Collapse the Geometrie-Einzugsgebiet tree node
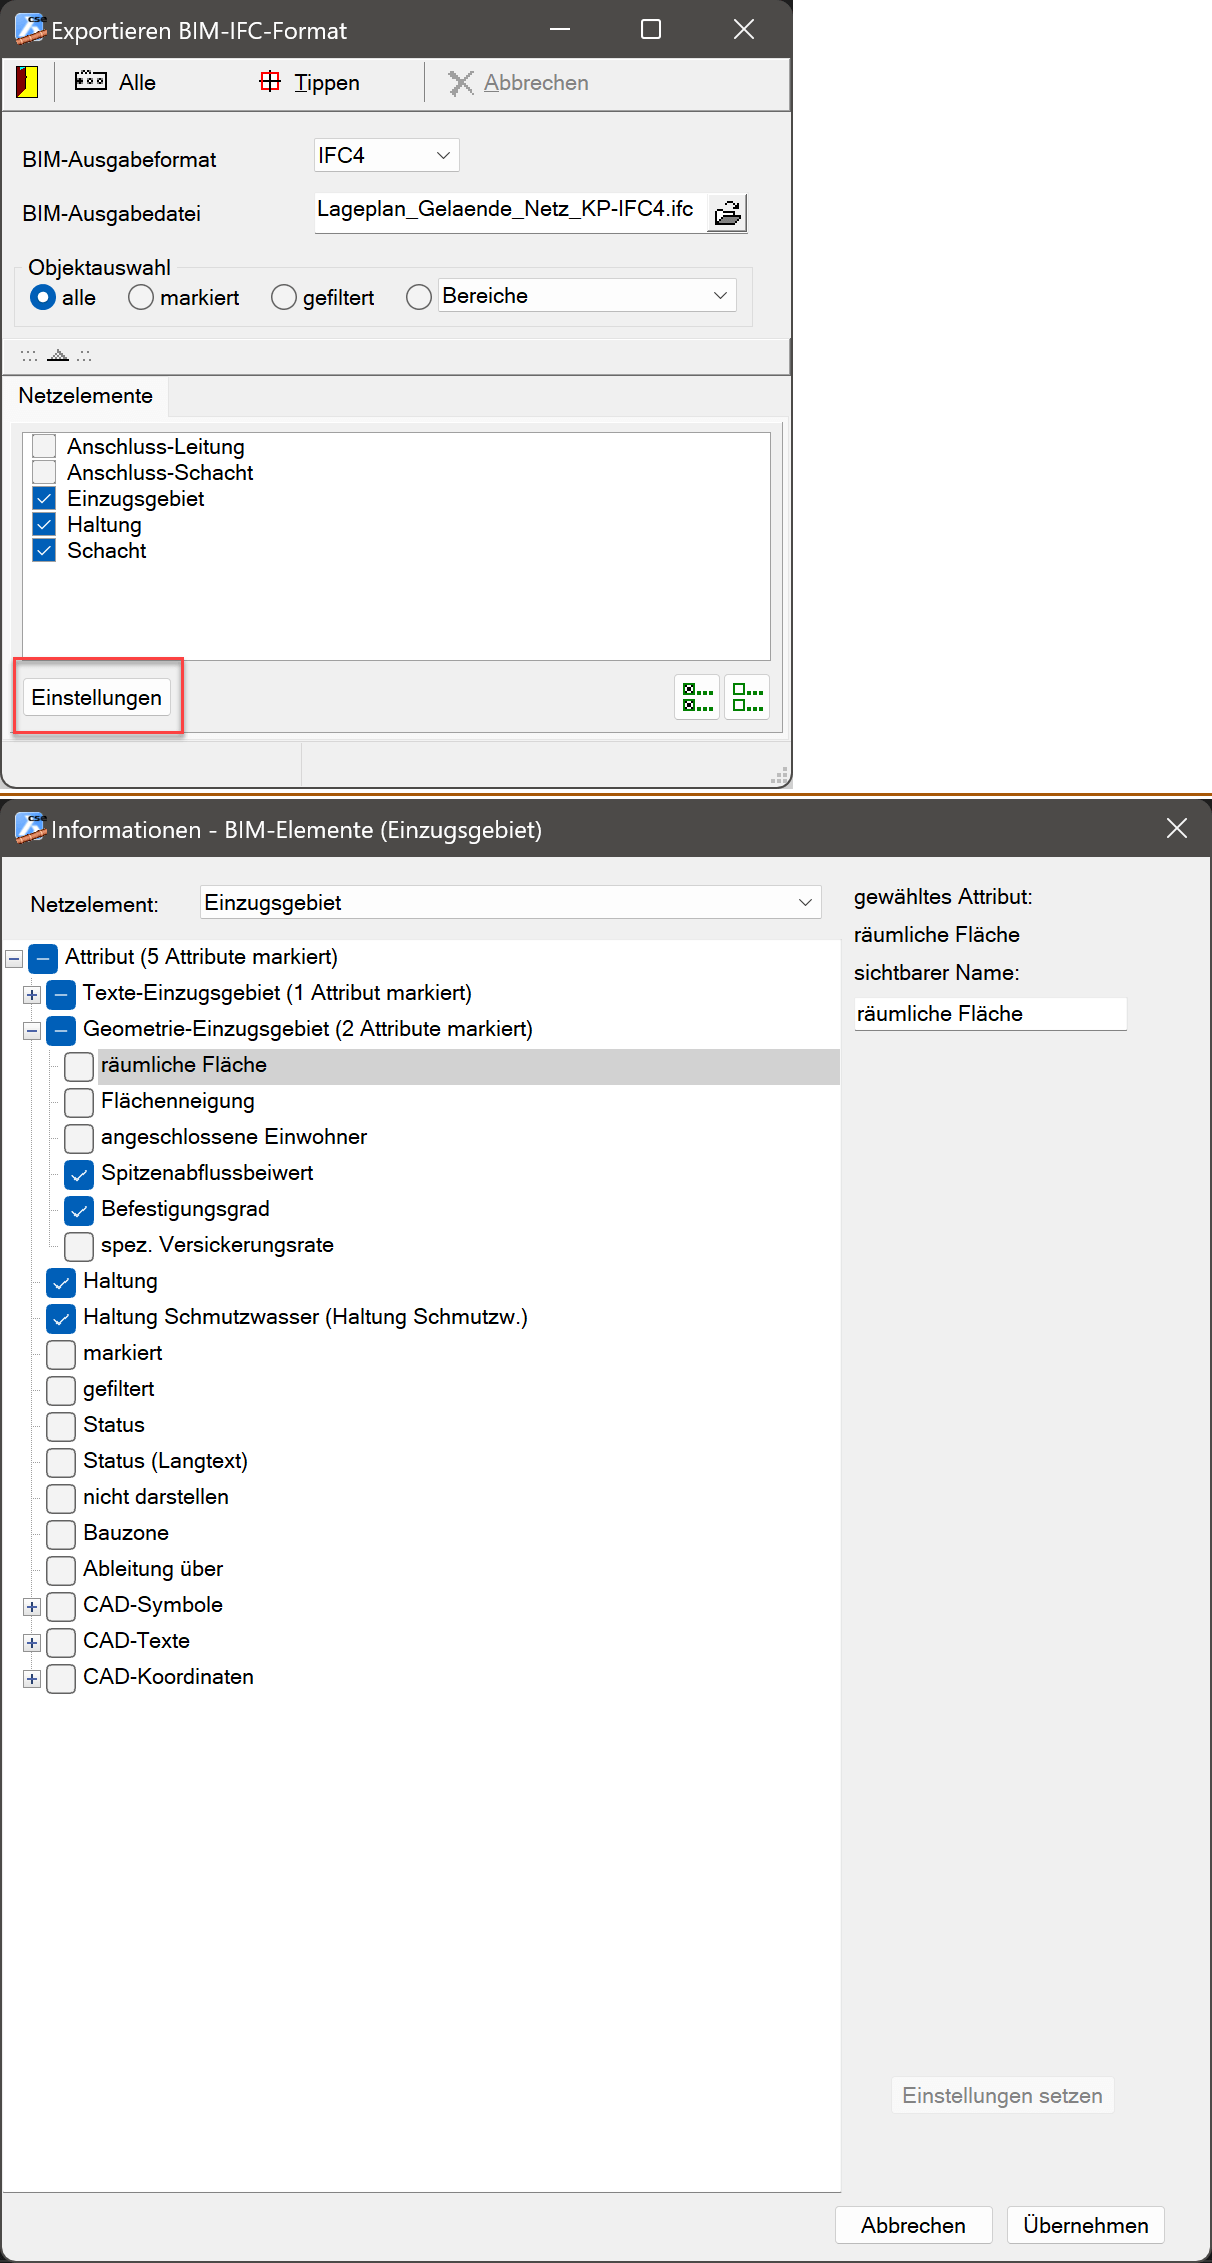Screen dimensions: 1212x2263 [32, 1030]
